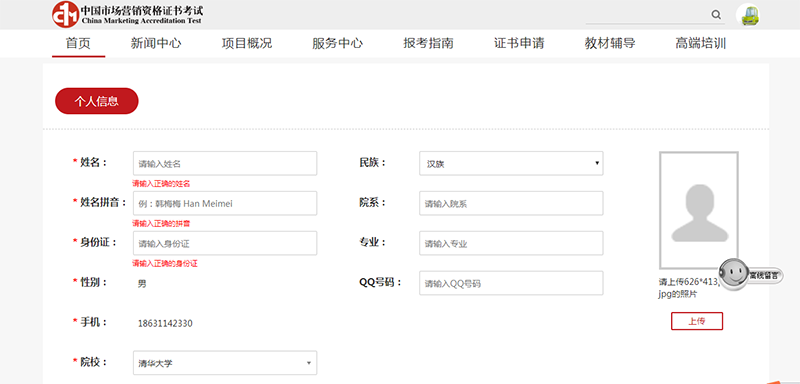Click the 上传 photo button
This screenshot has height=384, width=800.
coord(697,321)
